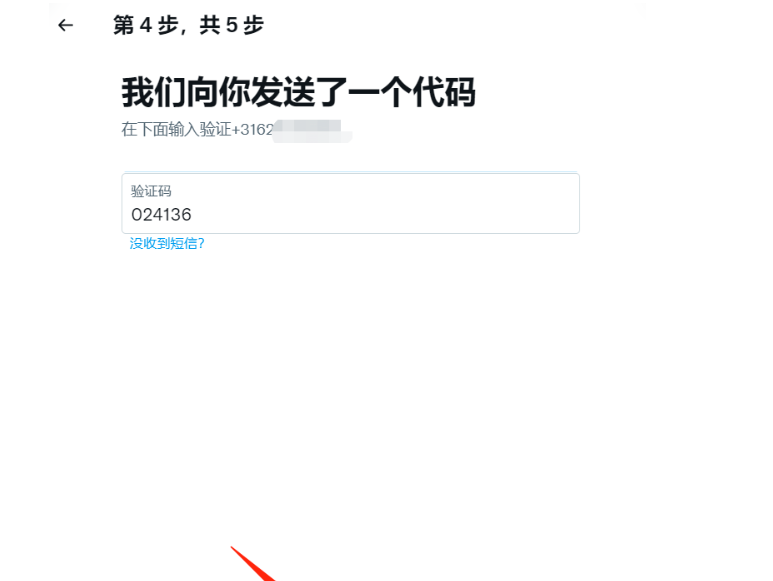Place cursor after the code 024136

click(192, 215)
